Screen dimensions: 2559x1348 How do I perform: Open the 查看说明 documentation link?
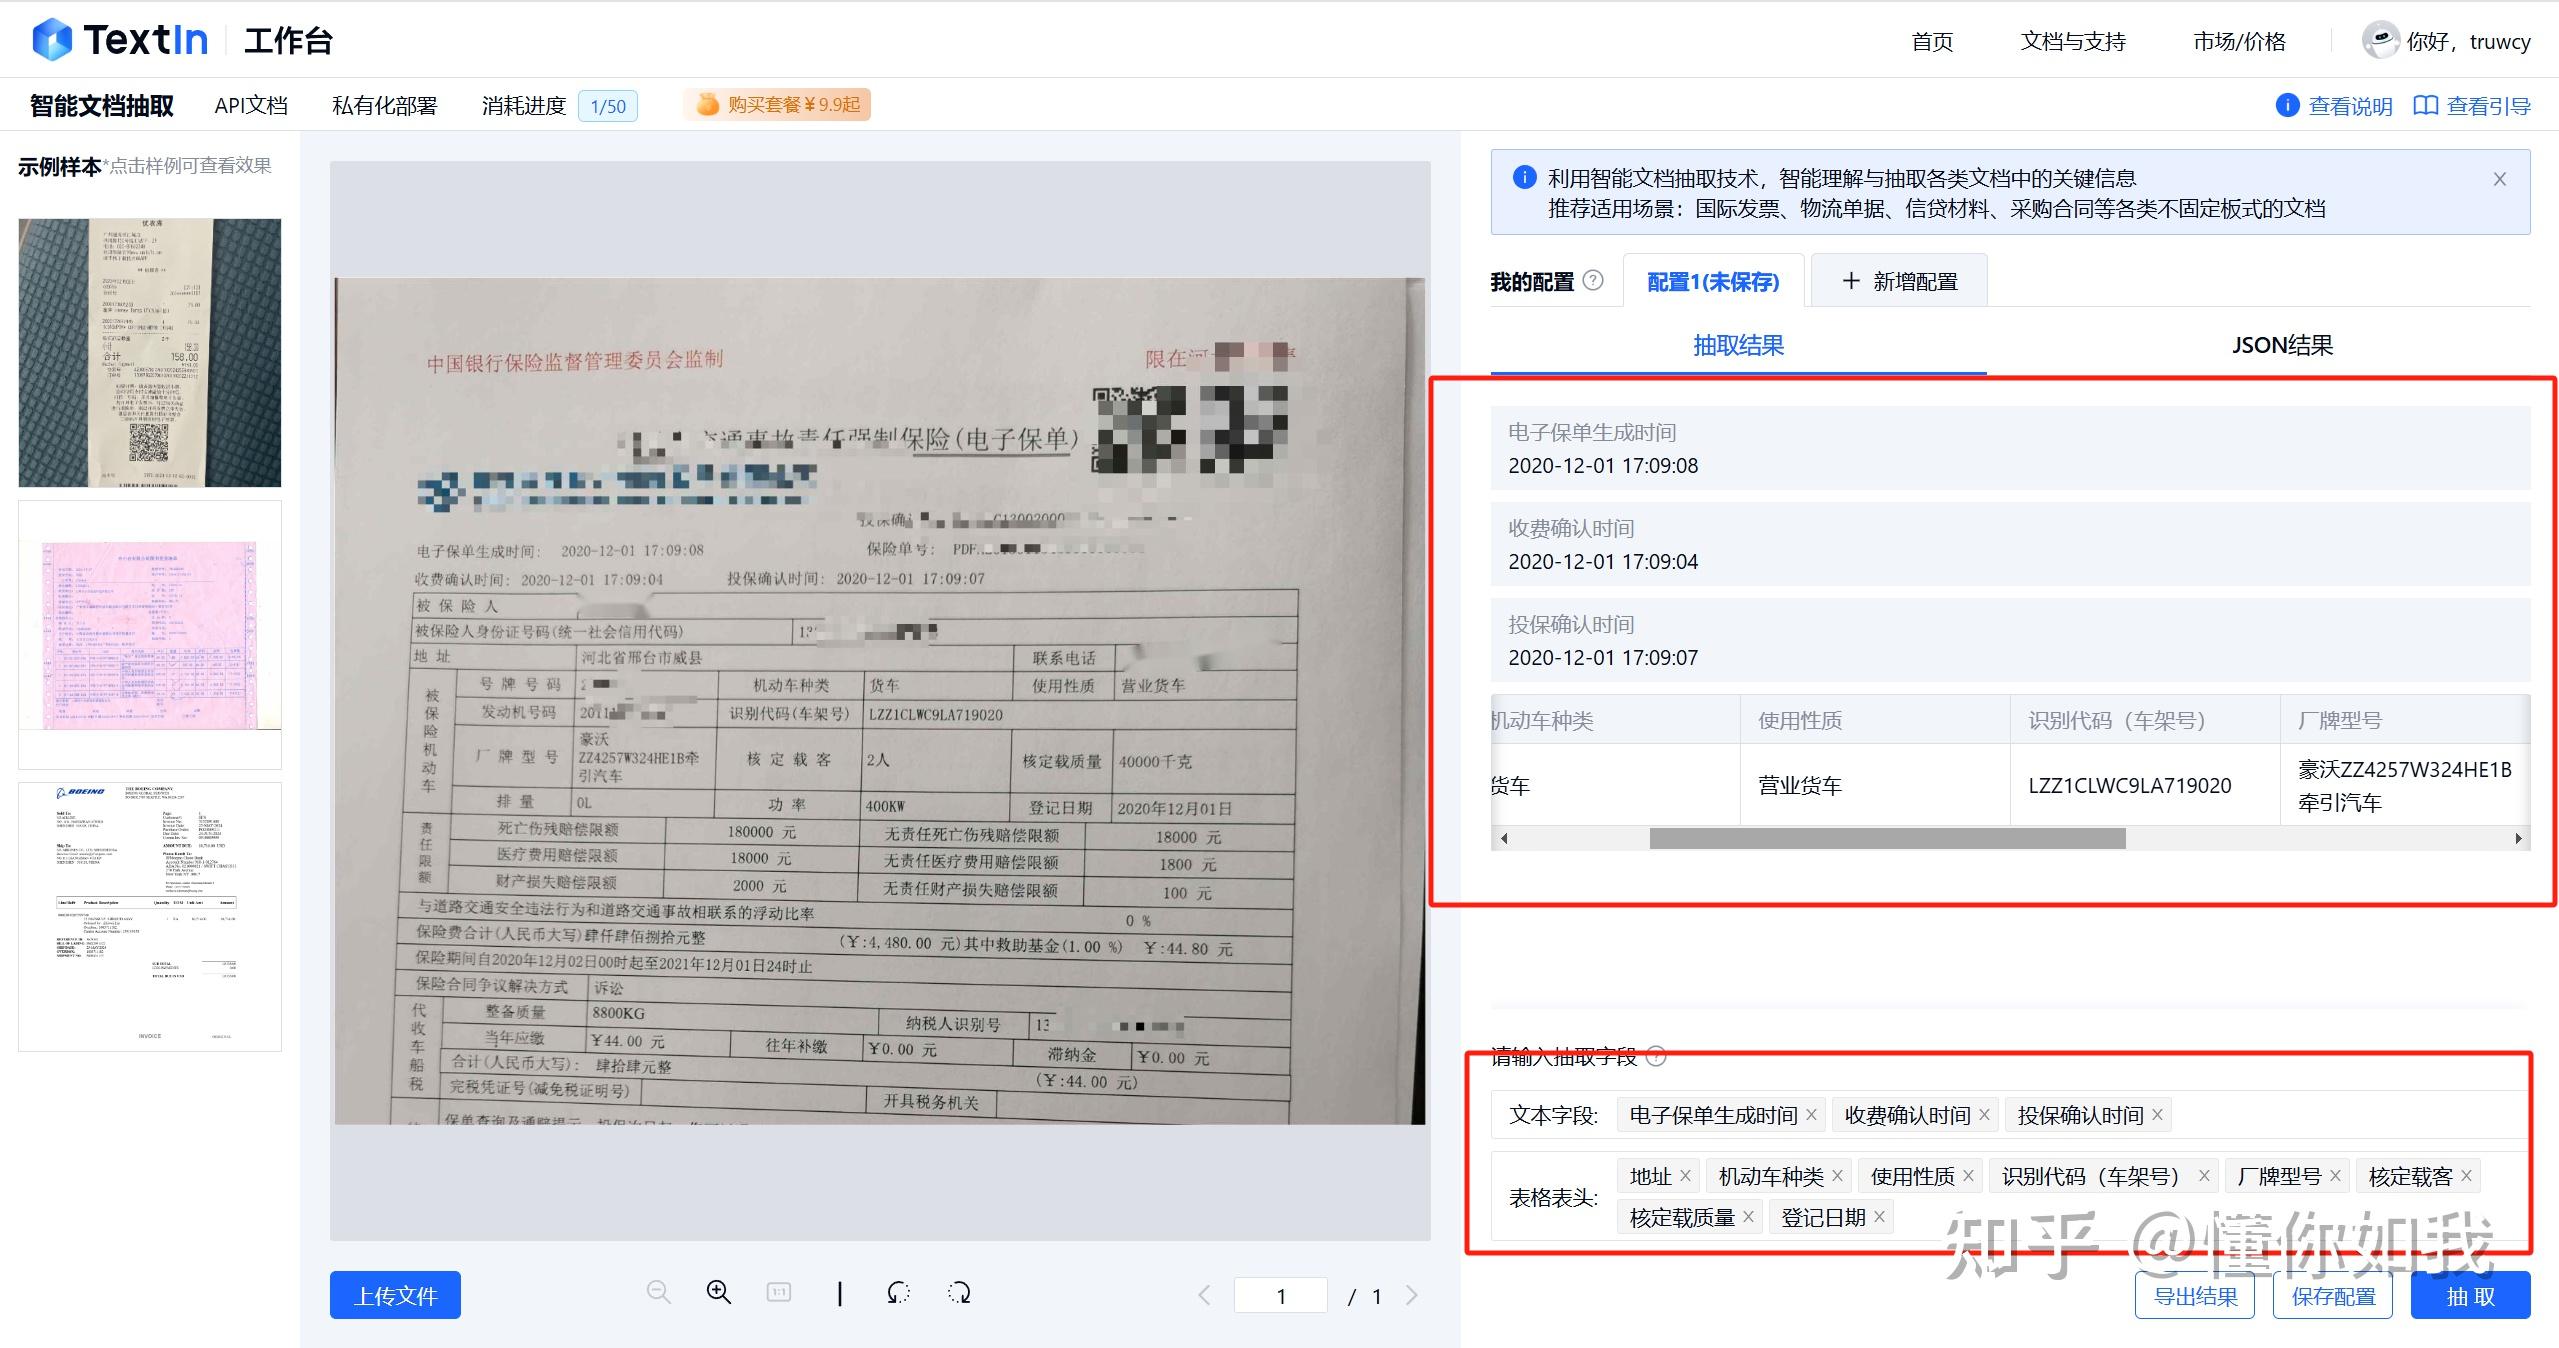[x=2348, y=105]
